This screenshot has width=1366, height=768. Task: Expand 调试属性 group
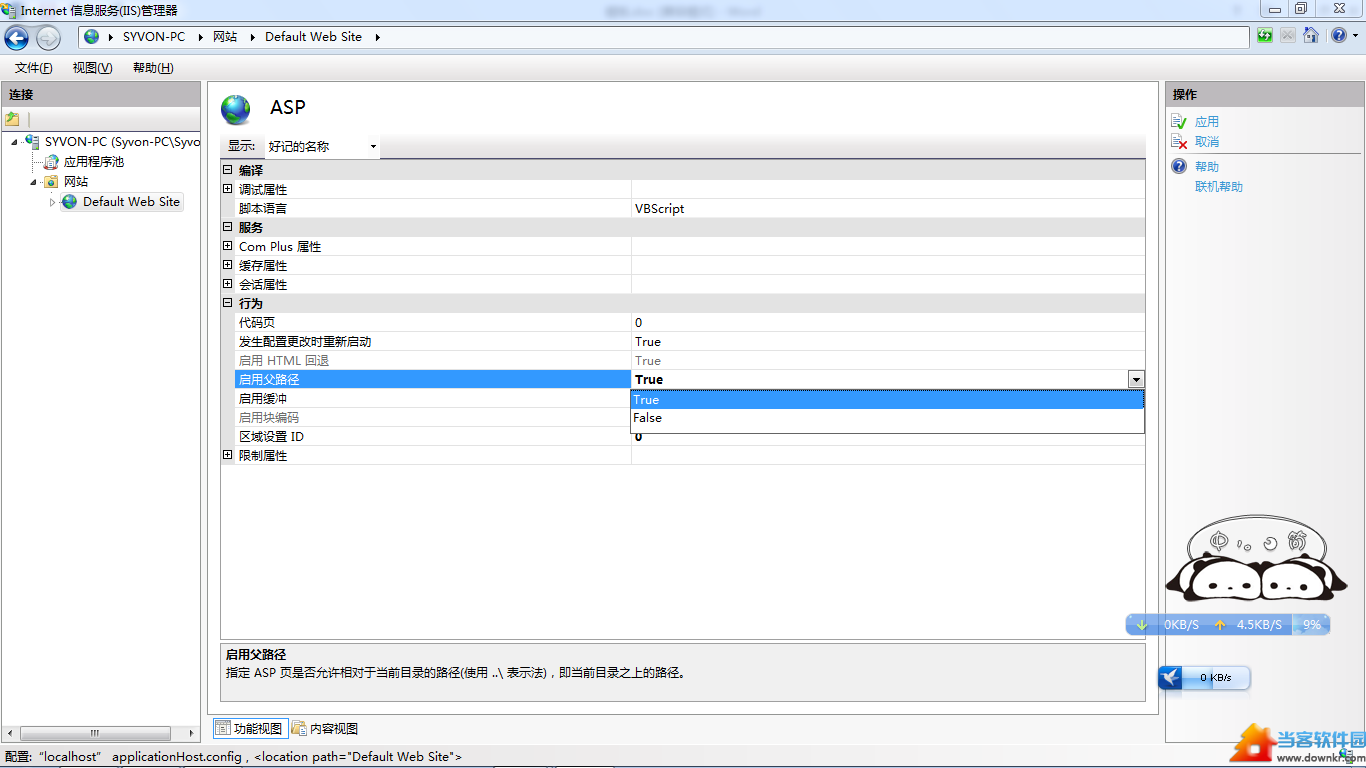click(x=227, y=189)
